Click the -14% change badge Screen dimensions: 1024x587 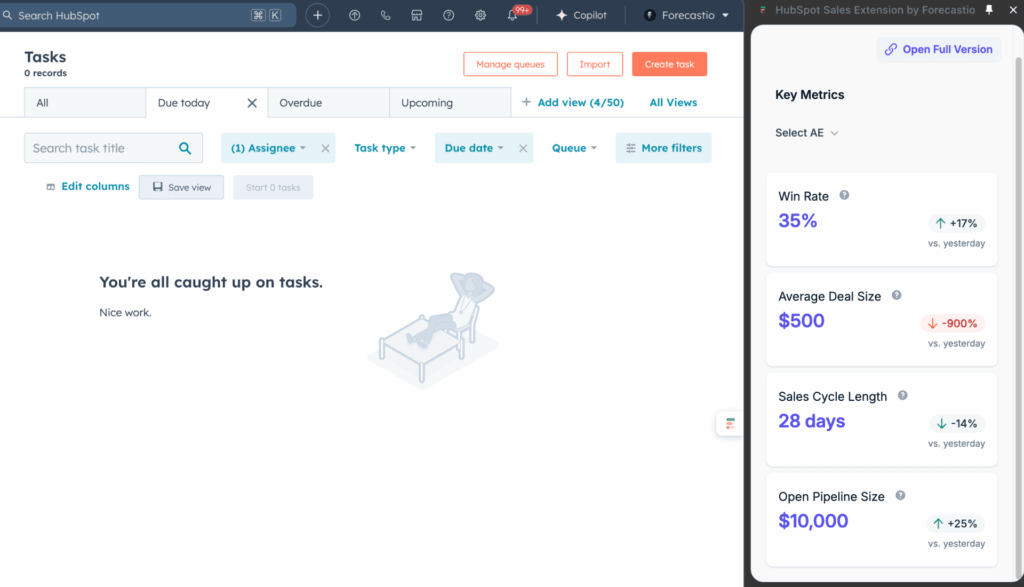click(957, 424)
